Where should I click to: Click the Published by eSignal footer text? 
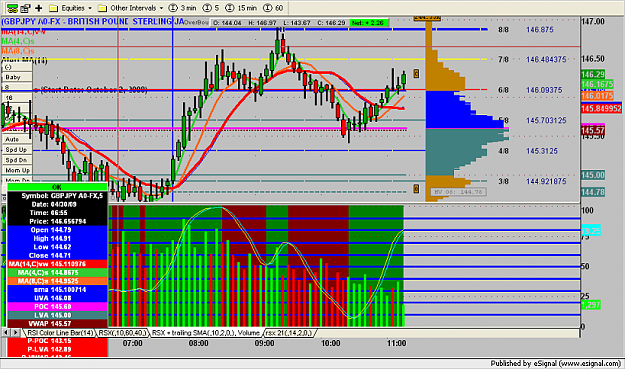click(x=556, y=363)
